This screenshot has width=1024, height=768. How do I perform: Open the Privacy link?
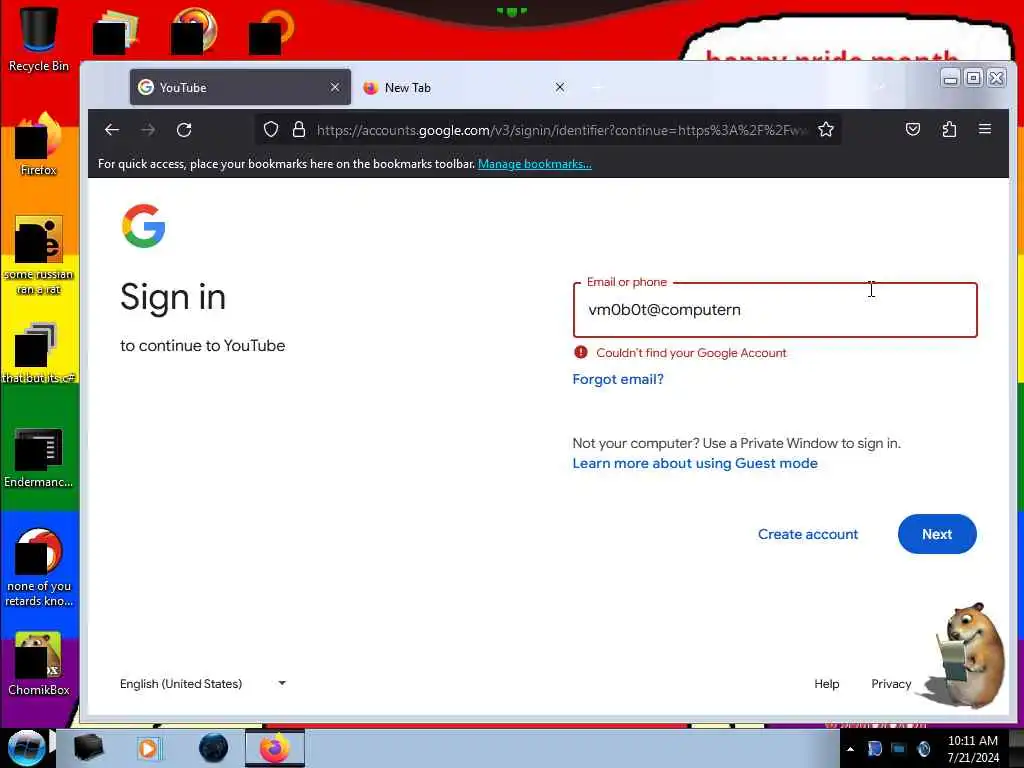[x=891, y=684]
